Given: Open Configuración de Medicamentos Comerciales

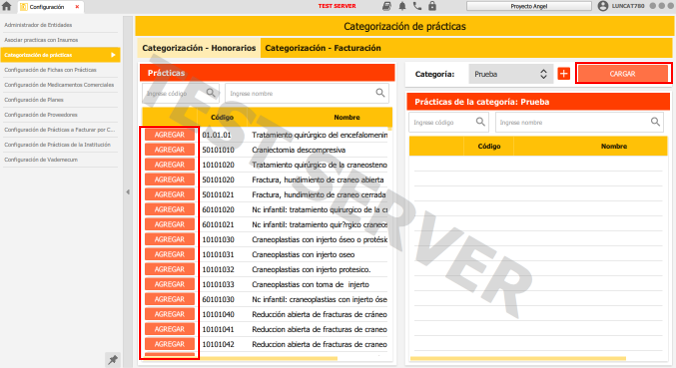Looking at the screenshot, I should pyautogui.click(x=59, y=85).
